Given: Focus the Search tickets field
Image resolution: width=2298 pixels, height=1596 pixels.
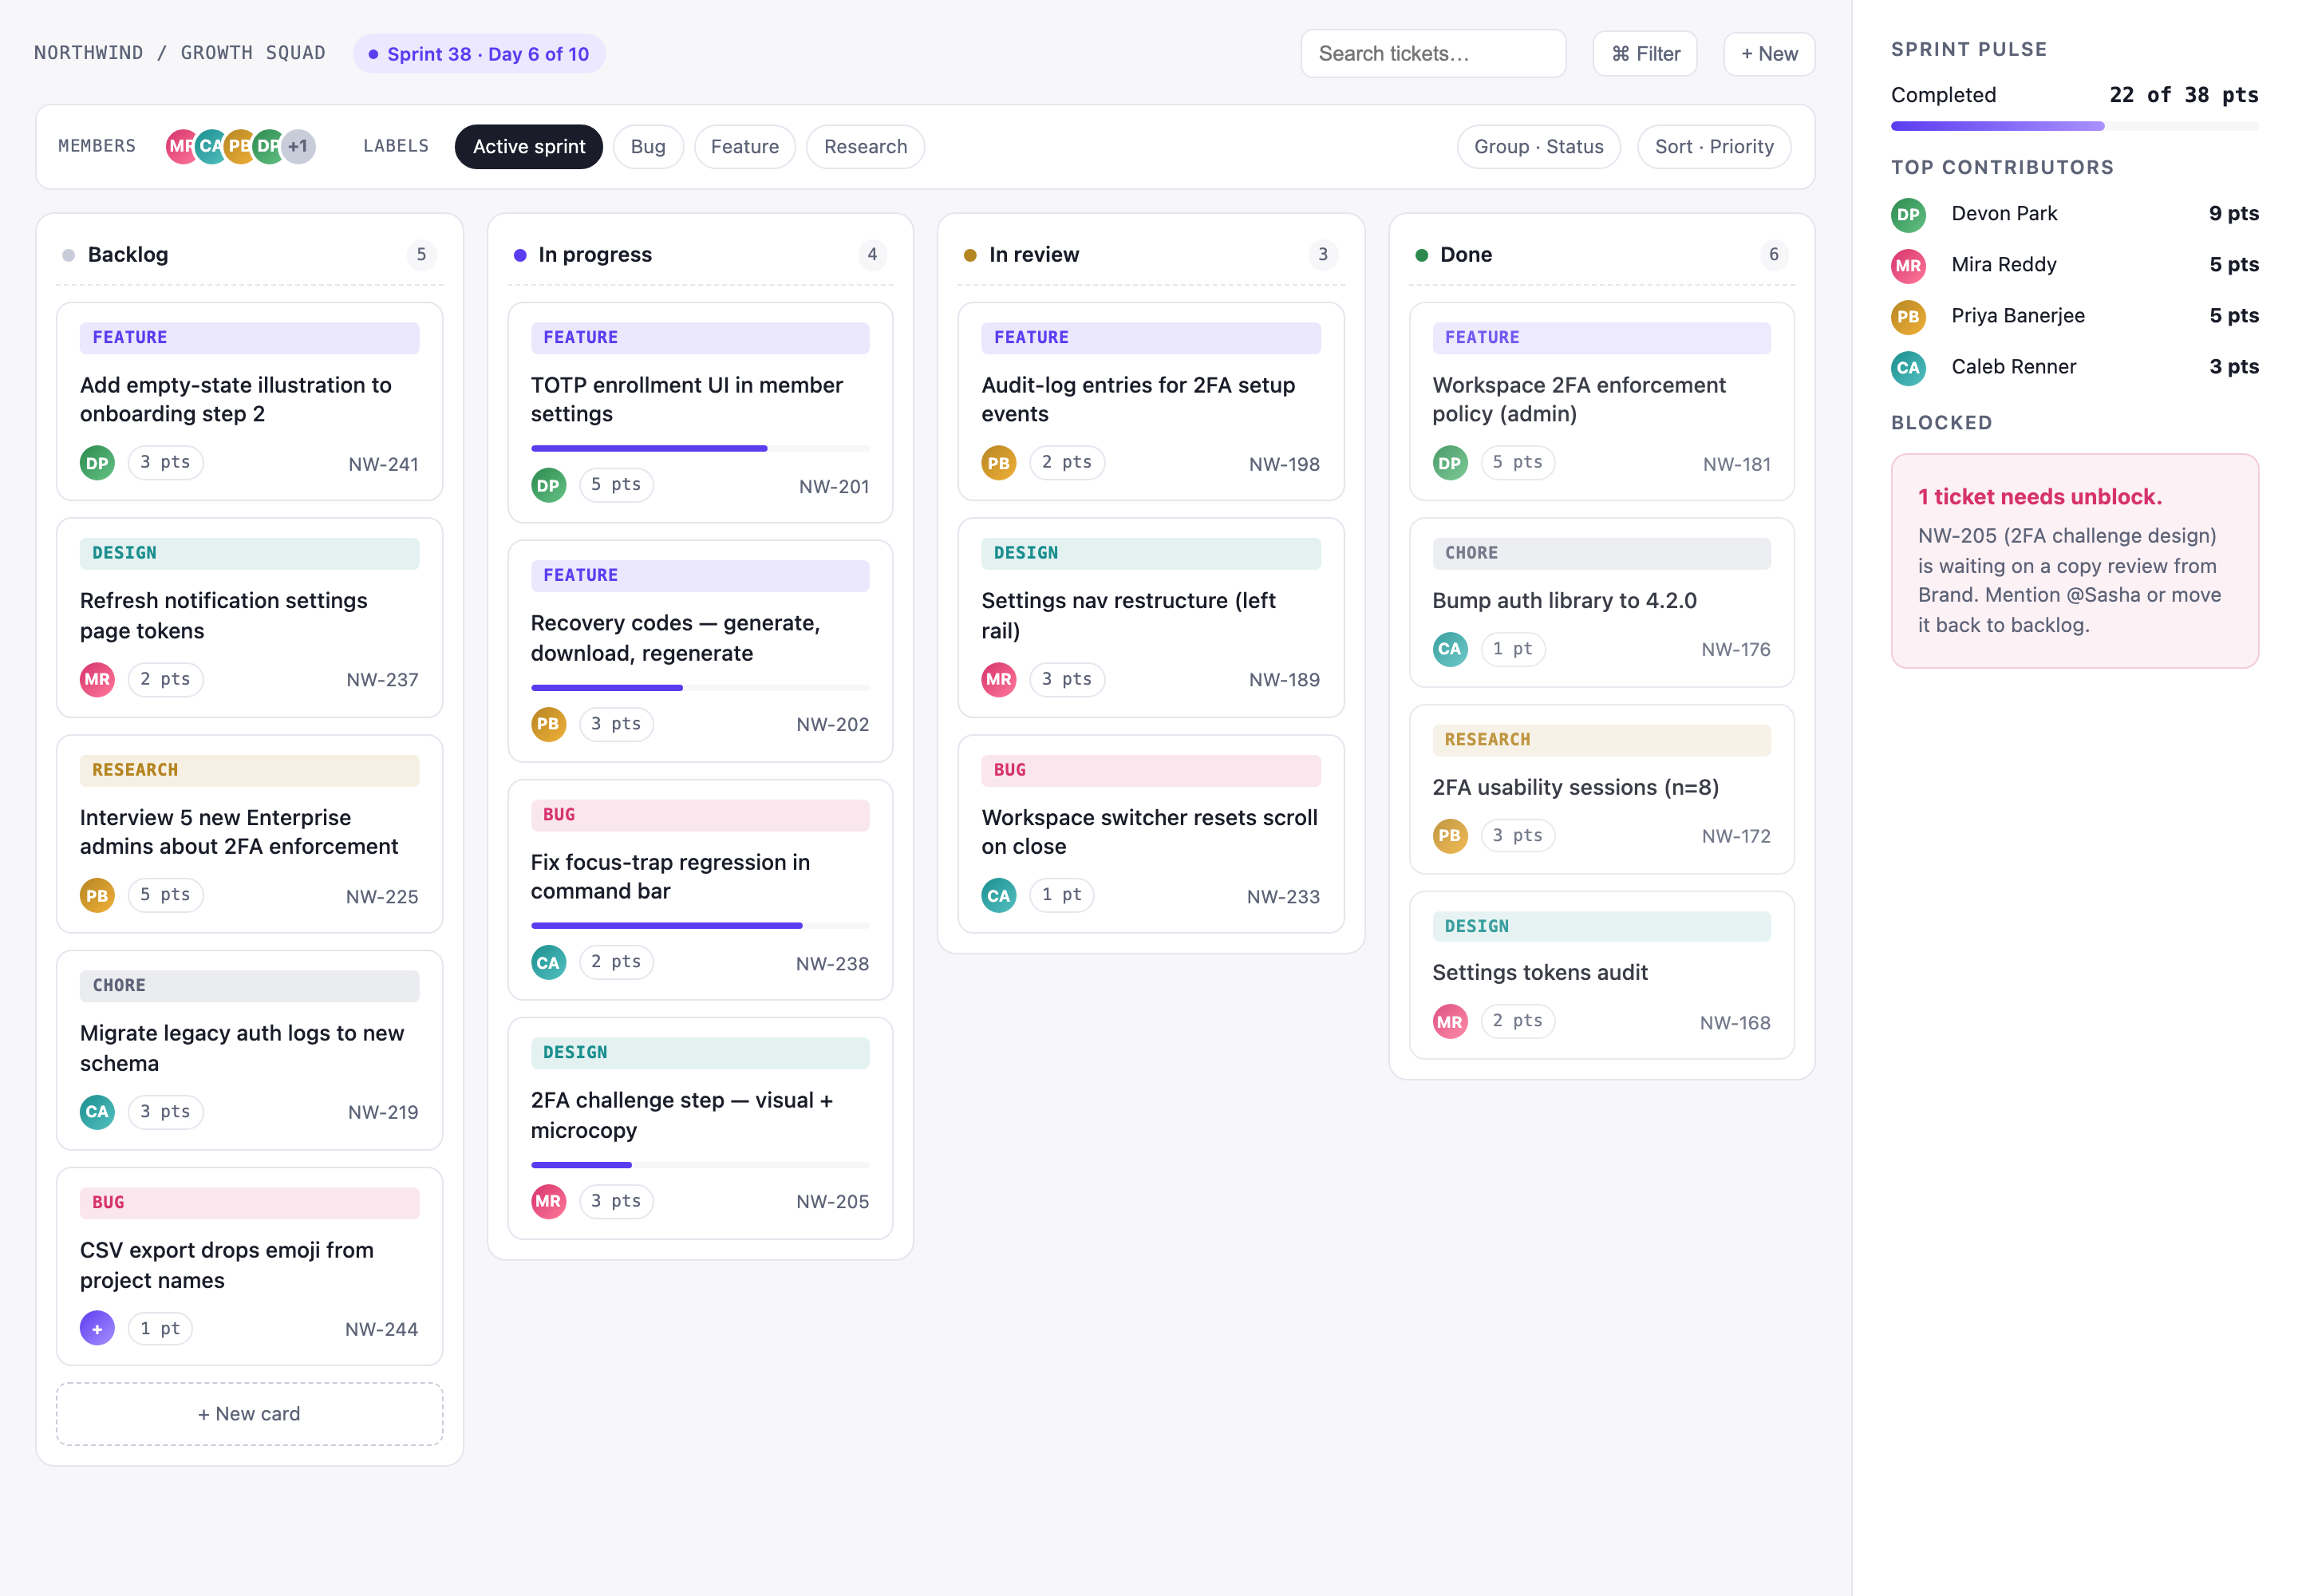Looking at the screenshot, I should (1433, 54).
